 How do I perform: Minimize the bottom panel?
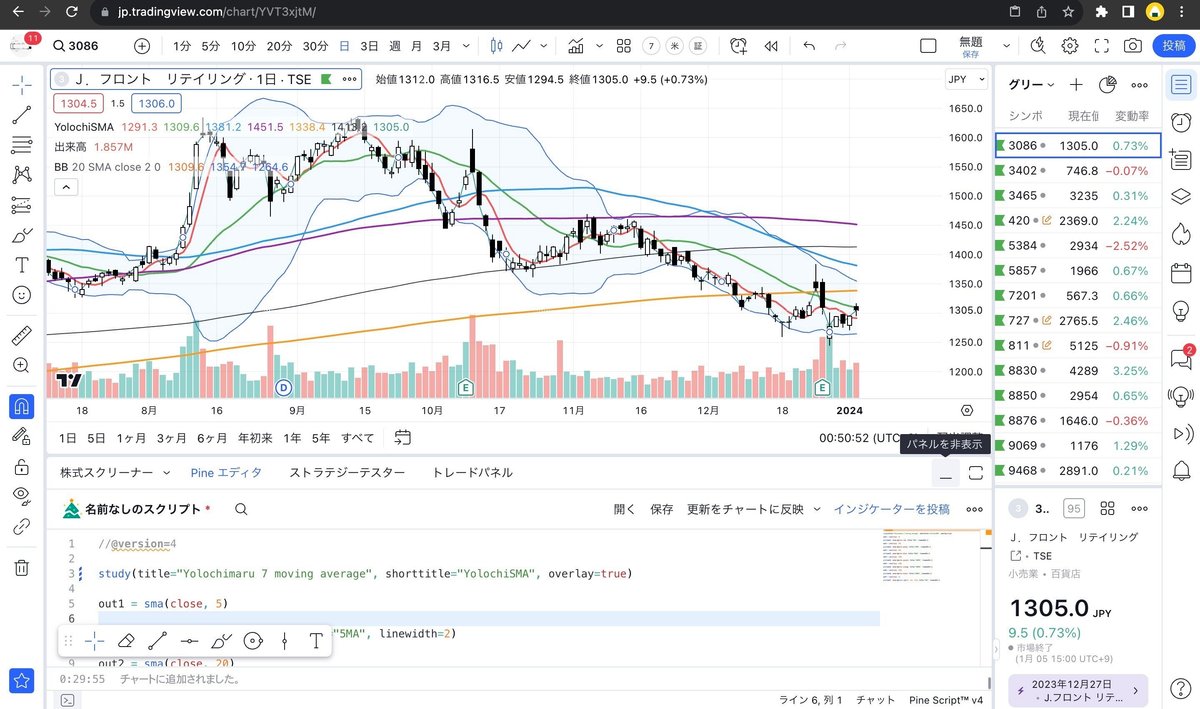coord(946,473)
